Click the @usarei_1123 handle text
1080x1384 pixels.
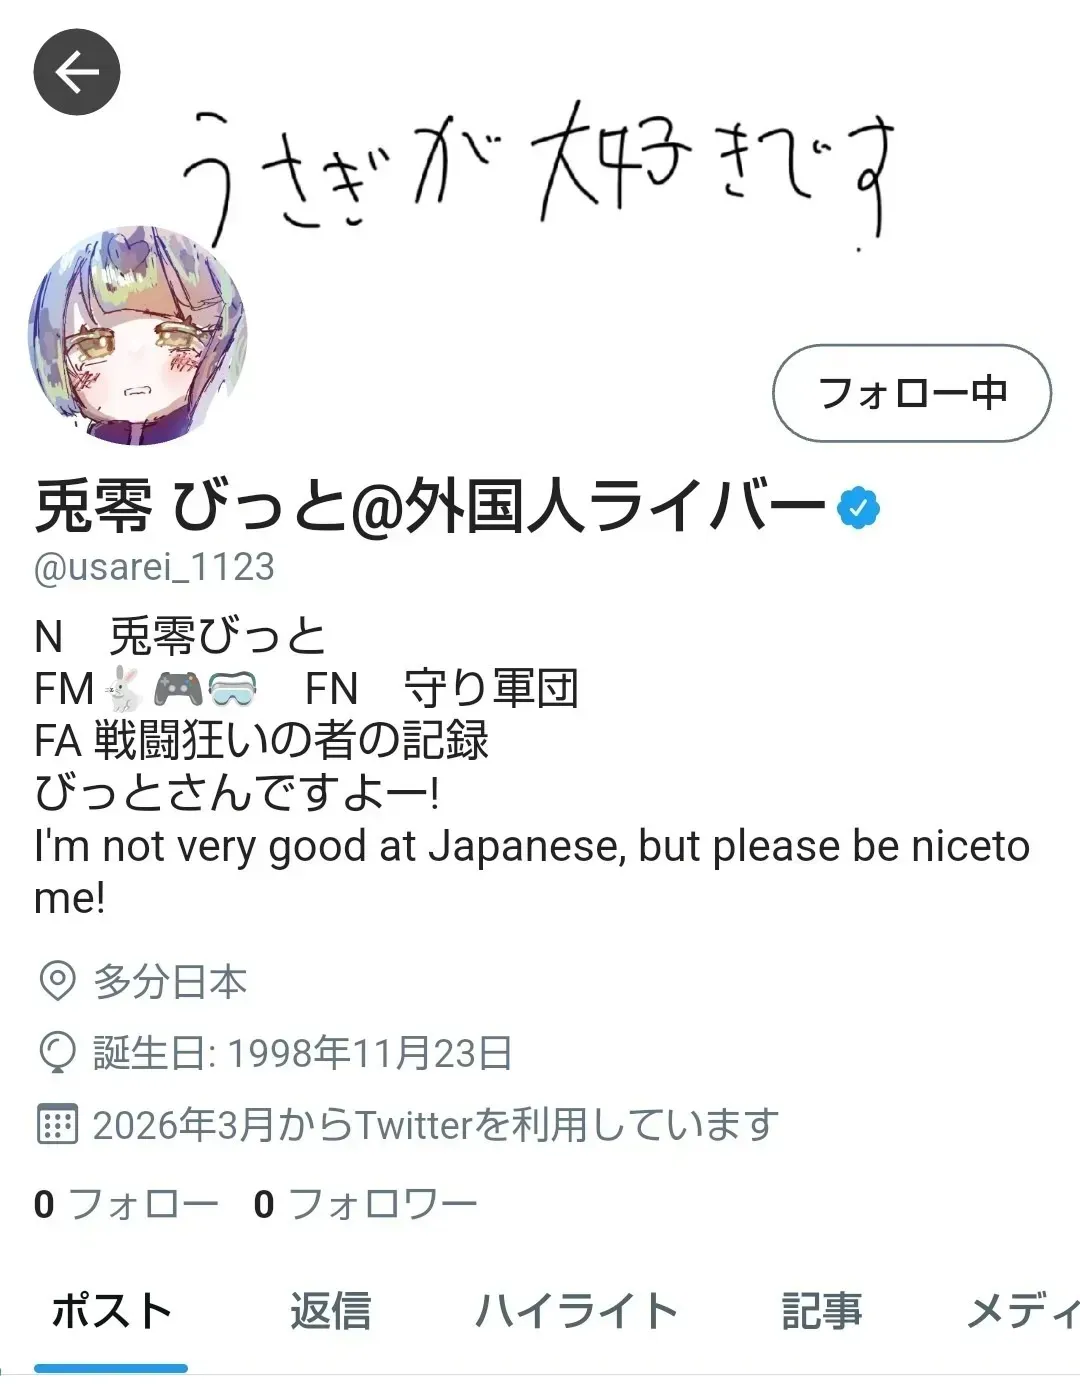(154, 567)
